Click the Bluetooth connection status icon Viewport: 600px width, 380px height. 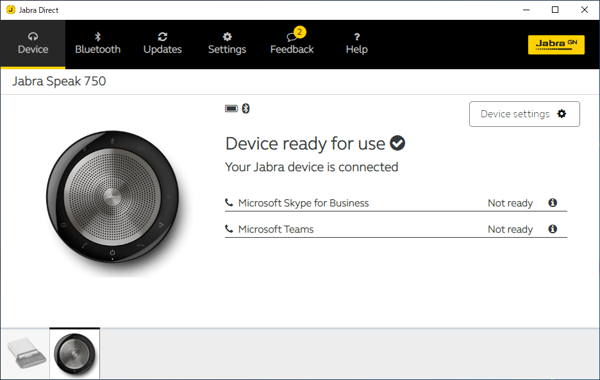(246, 109)
